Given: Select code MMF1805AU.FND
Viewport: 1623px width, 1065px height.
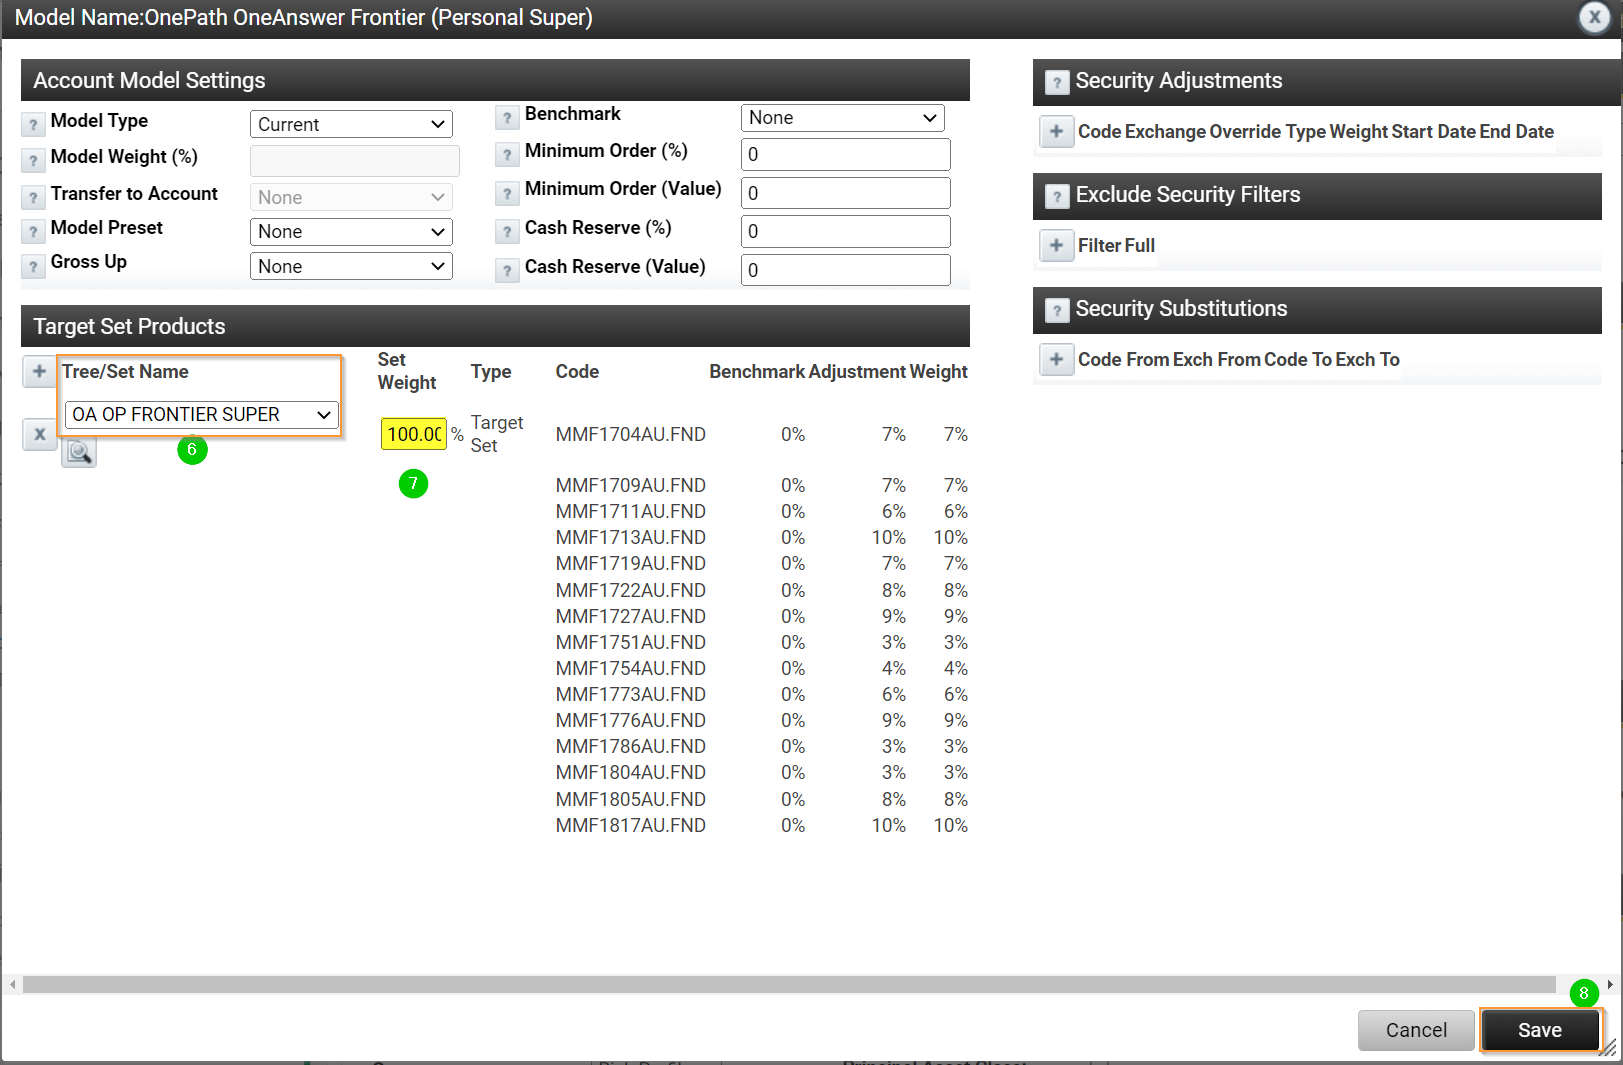Looking at the screenshot, I should (631, 799).
